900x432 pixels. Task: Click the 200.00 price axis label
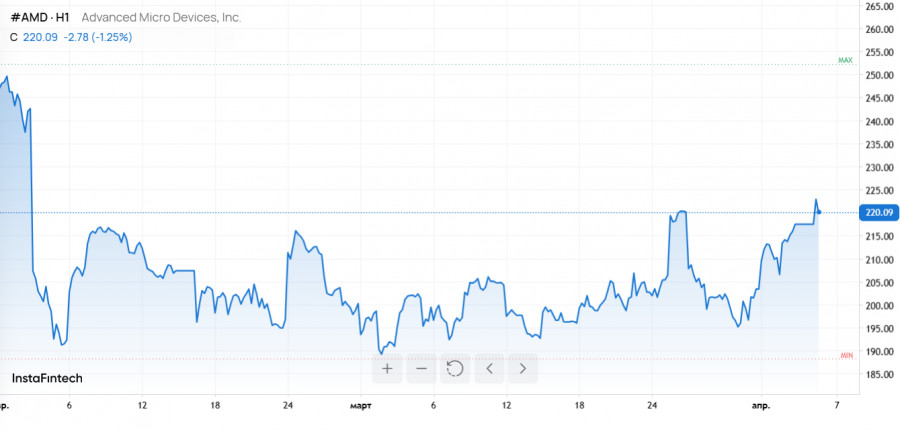(x=879, y=306)
